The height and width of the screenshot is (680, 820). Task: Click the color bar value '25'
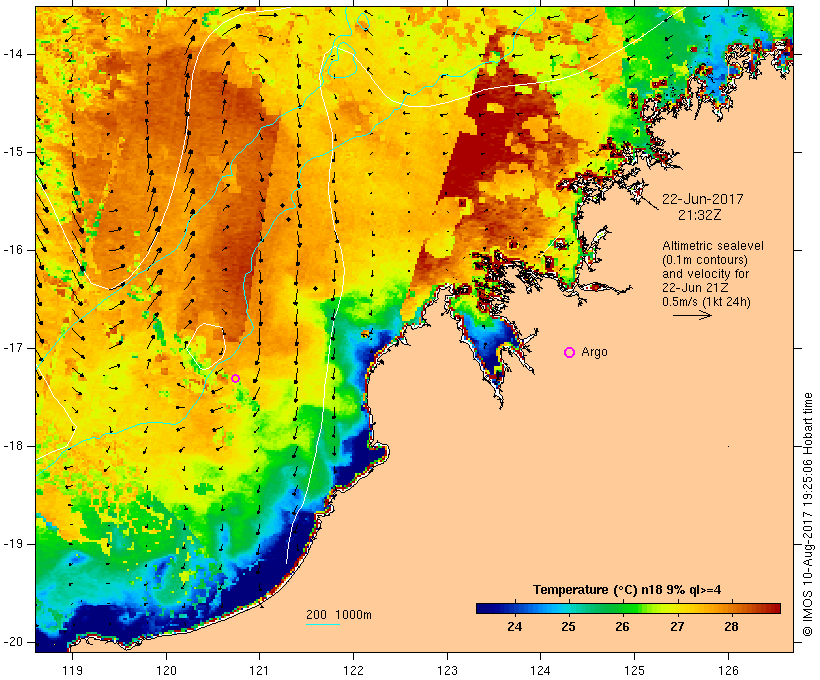pyautogui.click(x=568, y=626)
